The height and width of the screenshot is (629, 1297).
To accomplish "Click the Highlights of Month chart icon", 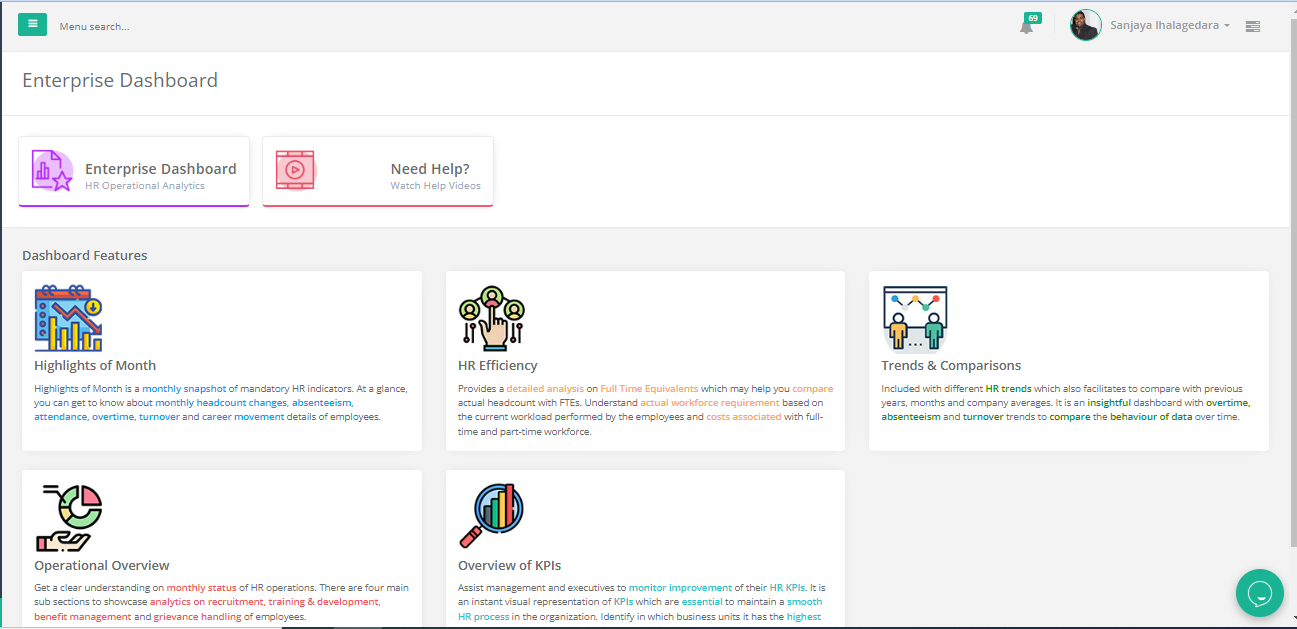I will [69, 318].
